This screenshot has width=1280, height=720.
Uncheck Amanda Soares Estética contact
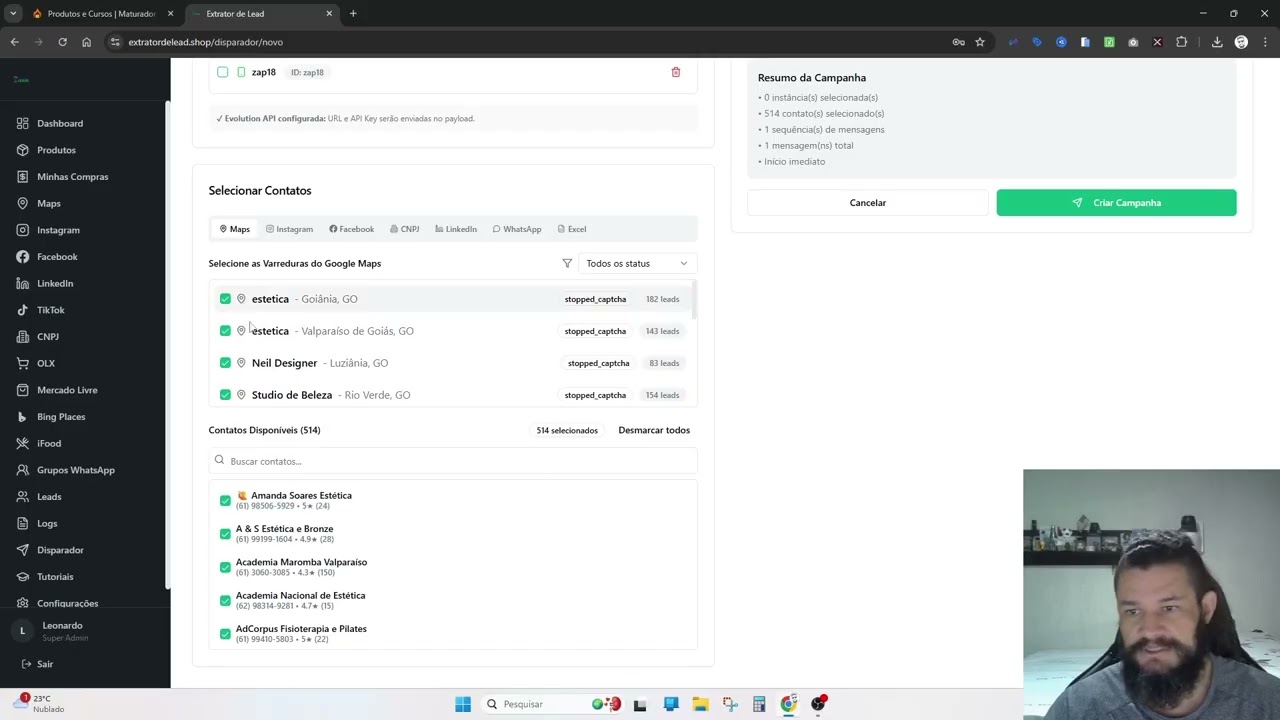(225, 500)
